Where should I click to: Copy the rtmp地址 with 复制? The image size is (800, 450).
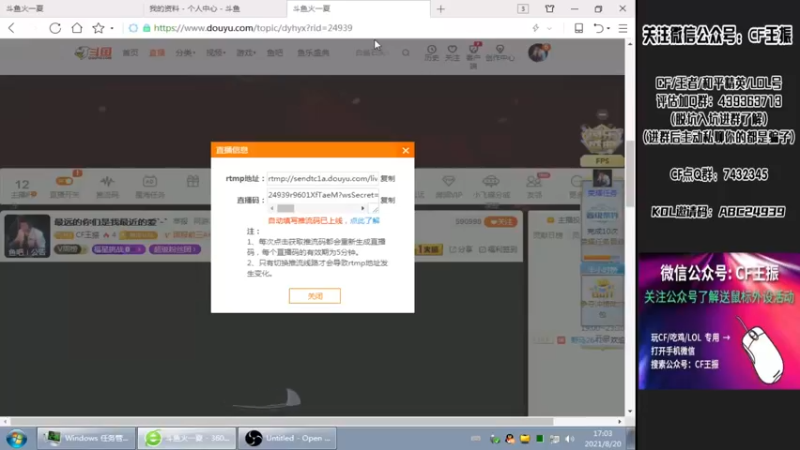tap(388, 179)
